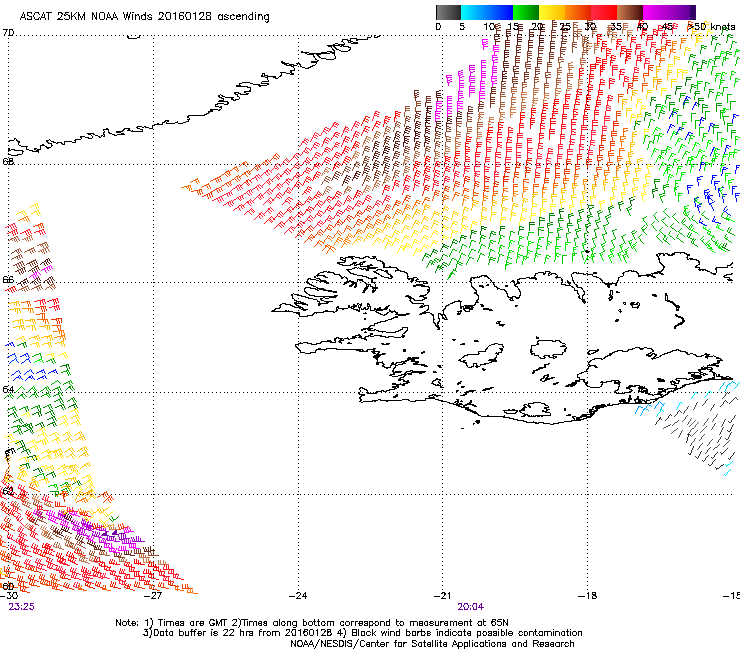Click the '68' latitude label
Screen dimensions: 740x650
[8, 161]
